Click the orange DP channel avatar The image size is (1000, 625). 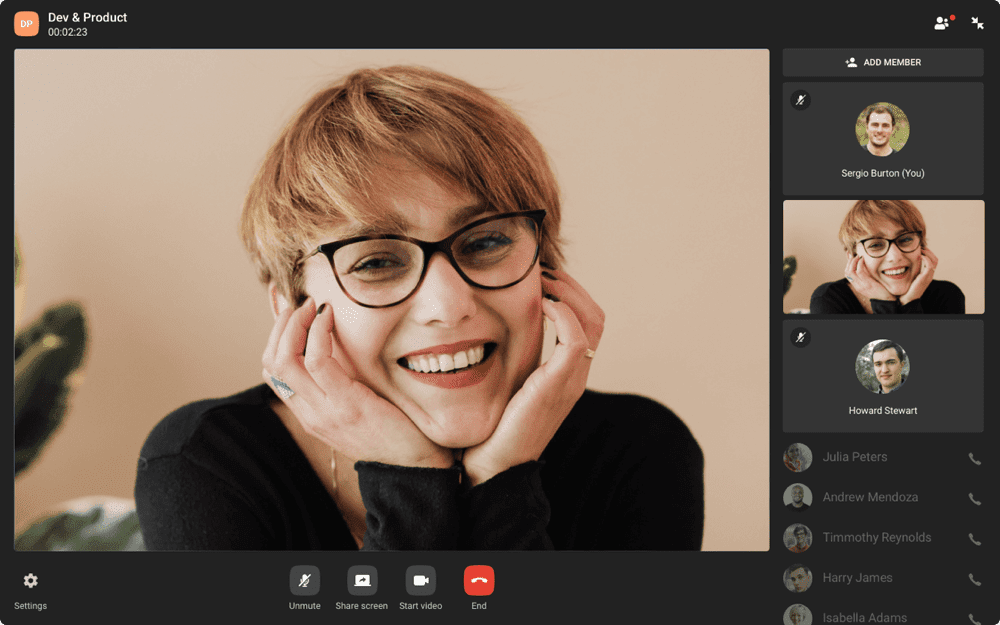tap(25, 22)
